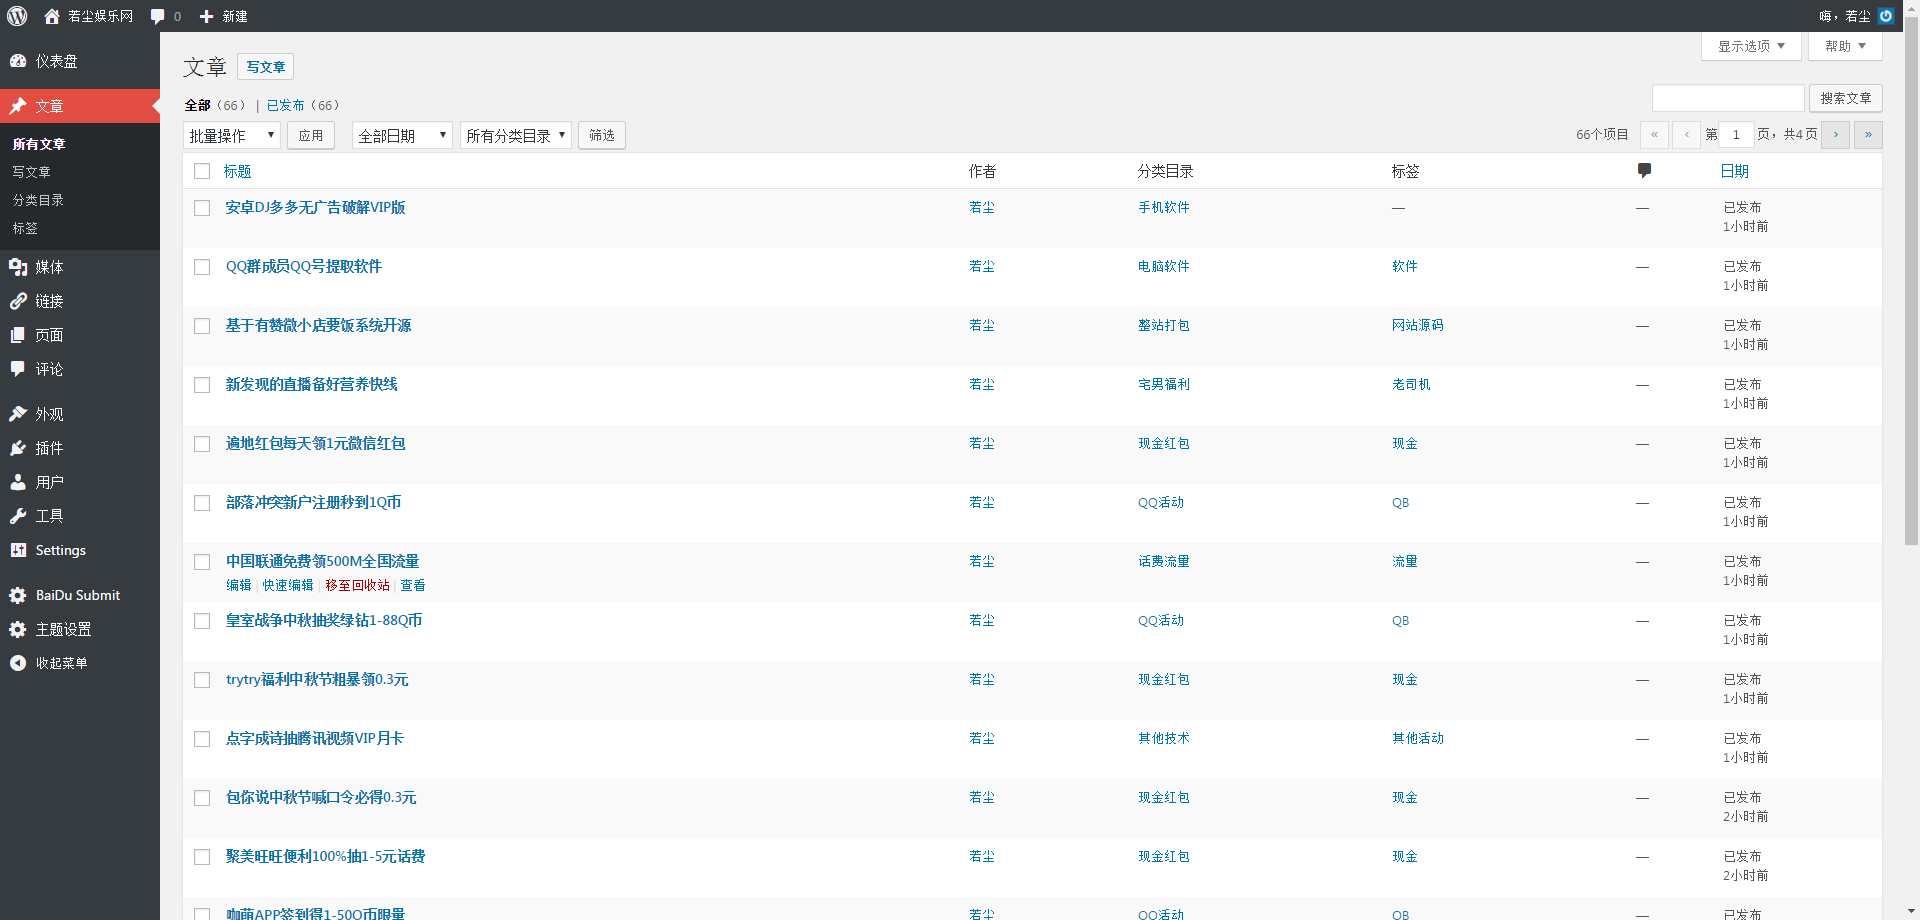Open the 仪表盘 dashboard icon
The height and width of the screenshot is (920, 1920).
pyautogui.click(x=18, y=61)
